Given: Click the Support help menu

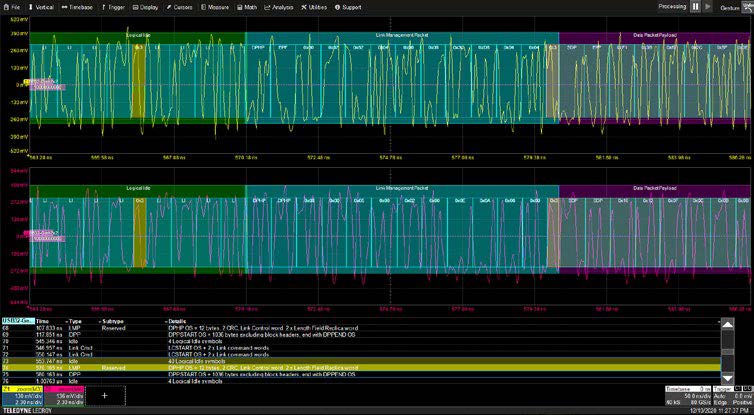Looking at the screenshot, I should (347, 6).
